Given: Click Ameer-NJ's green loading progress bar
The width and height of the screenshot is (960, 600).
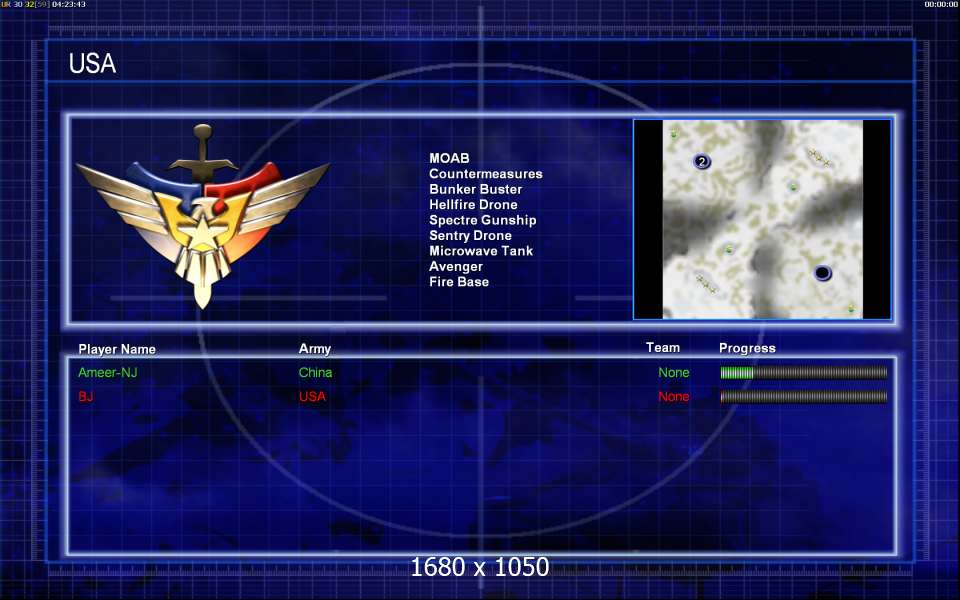Looking at the screenshot, I should click(x=803, y=373).
